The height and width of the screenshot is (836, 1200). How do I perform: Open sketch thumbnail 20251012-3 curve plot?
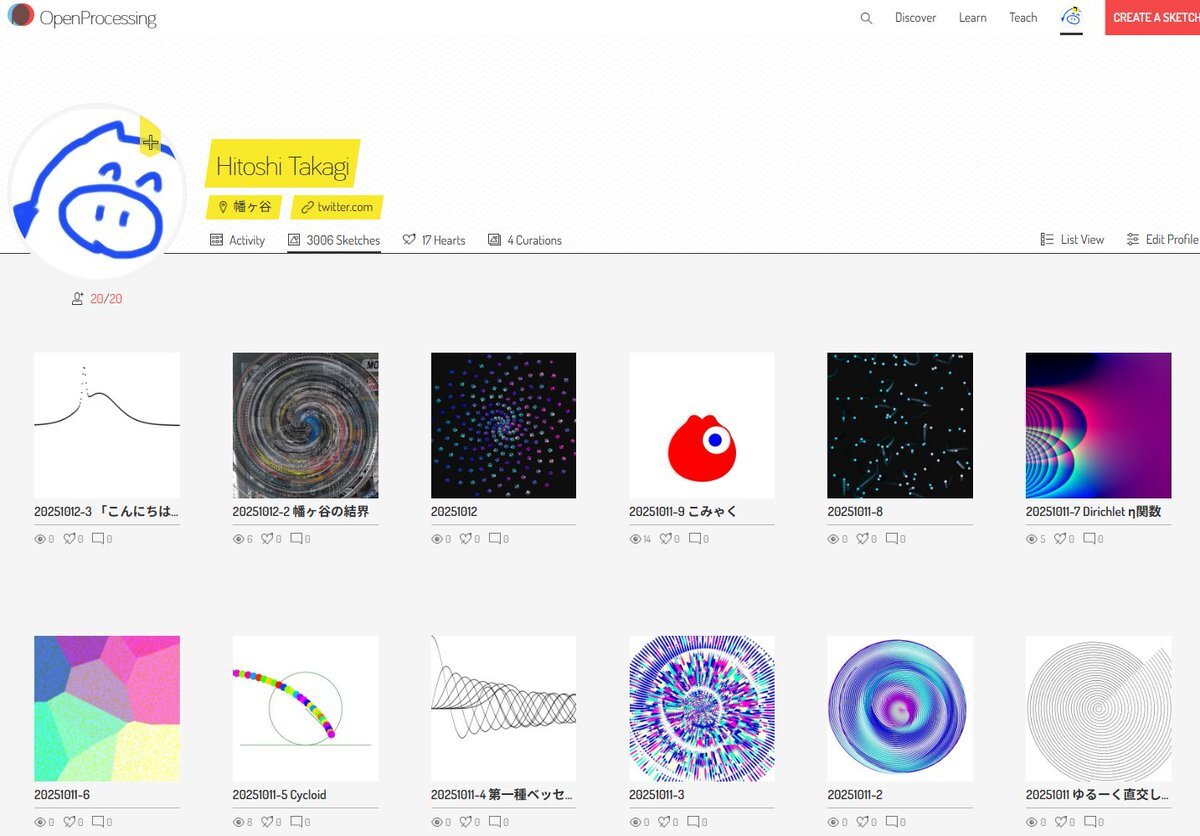[107, 425]
